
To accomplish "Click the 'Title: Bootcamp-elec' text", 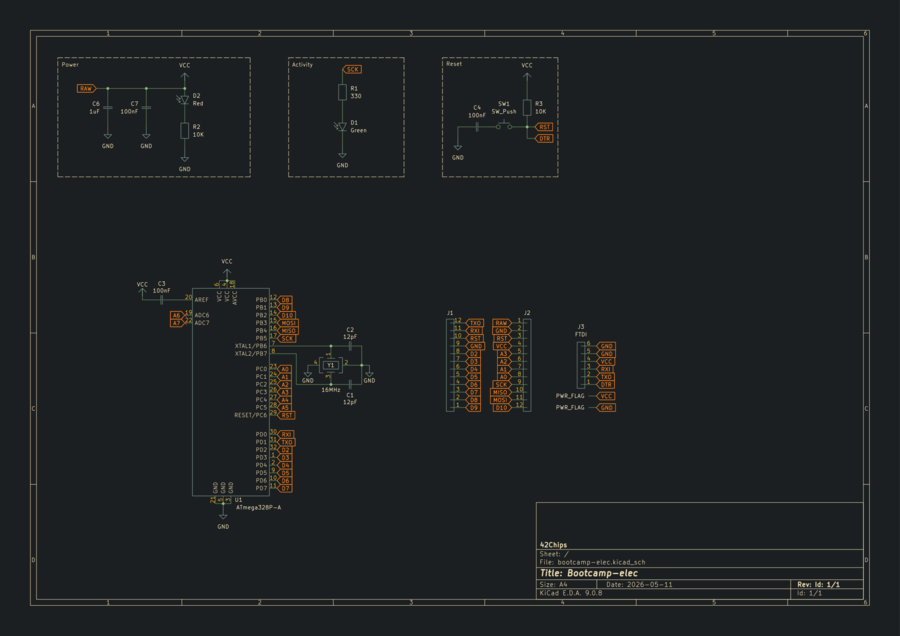I will 588,573.
